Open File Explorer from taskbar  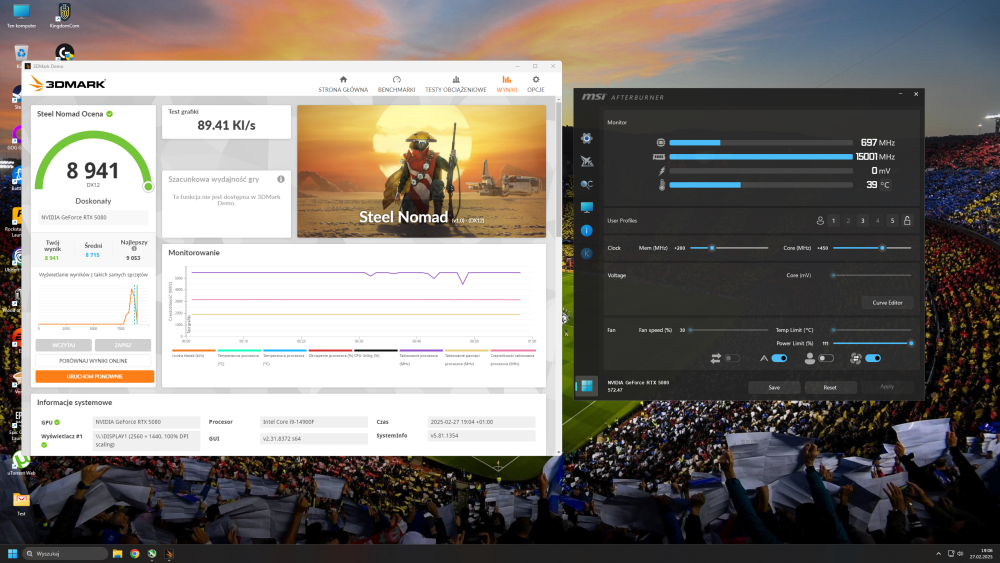117,553
